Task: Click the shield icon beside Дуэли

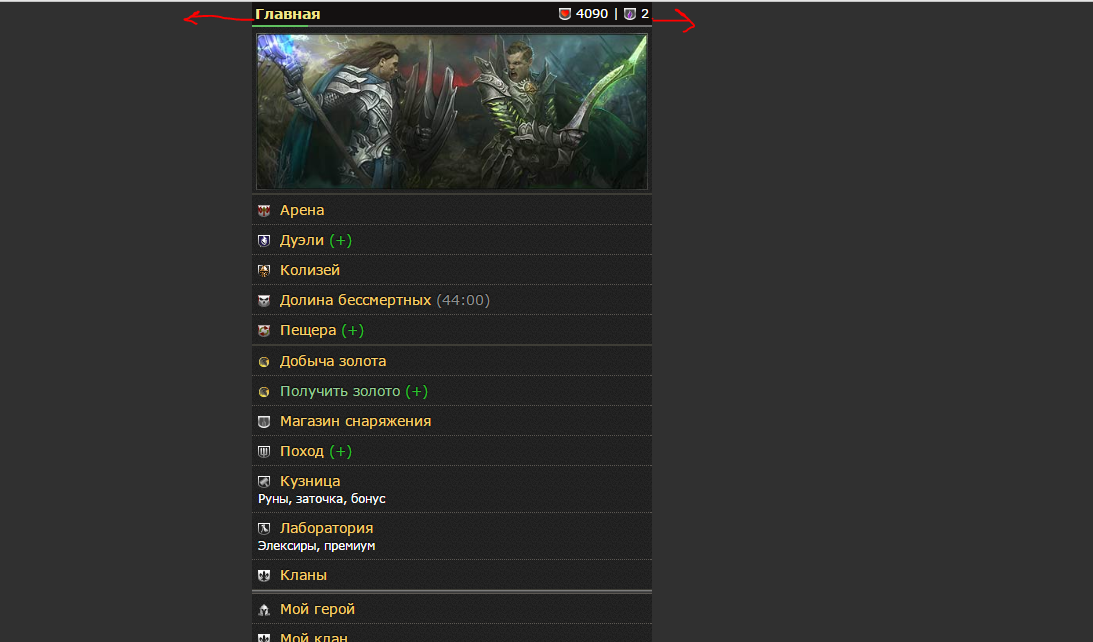Action: pyautogui.click(x=264, y=241)
